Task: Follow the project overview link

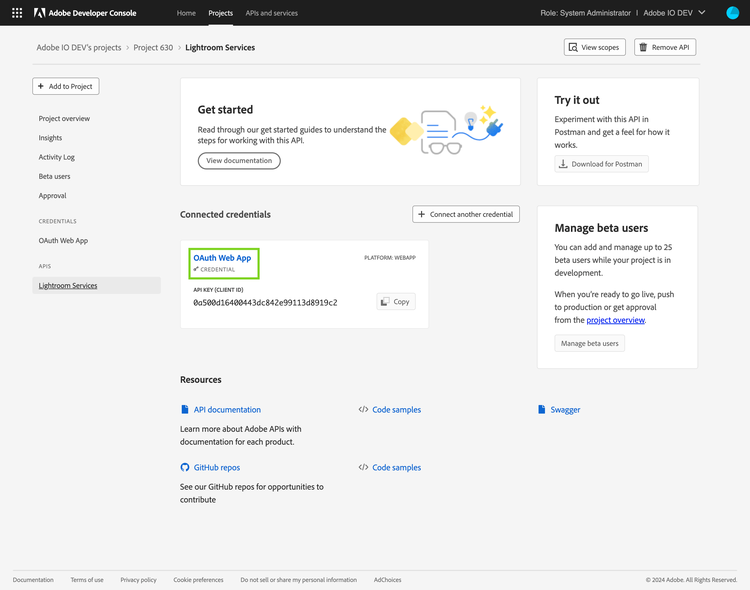Action: (616, 320)
